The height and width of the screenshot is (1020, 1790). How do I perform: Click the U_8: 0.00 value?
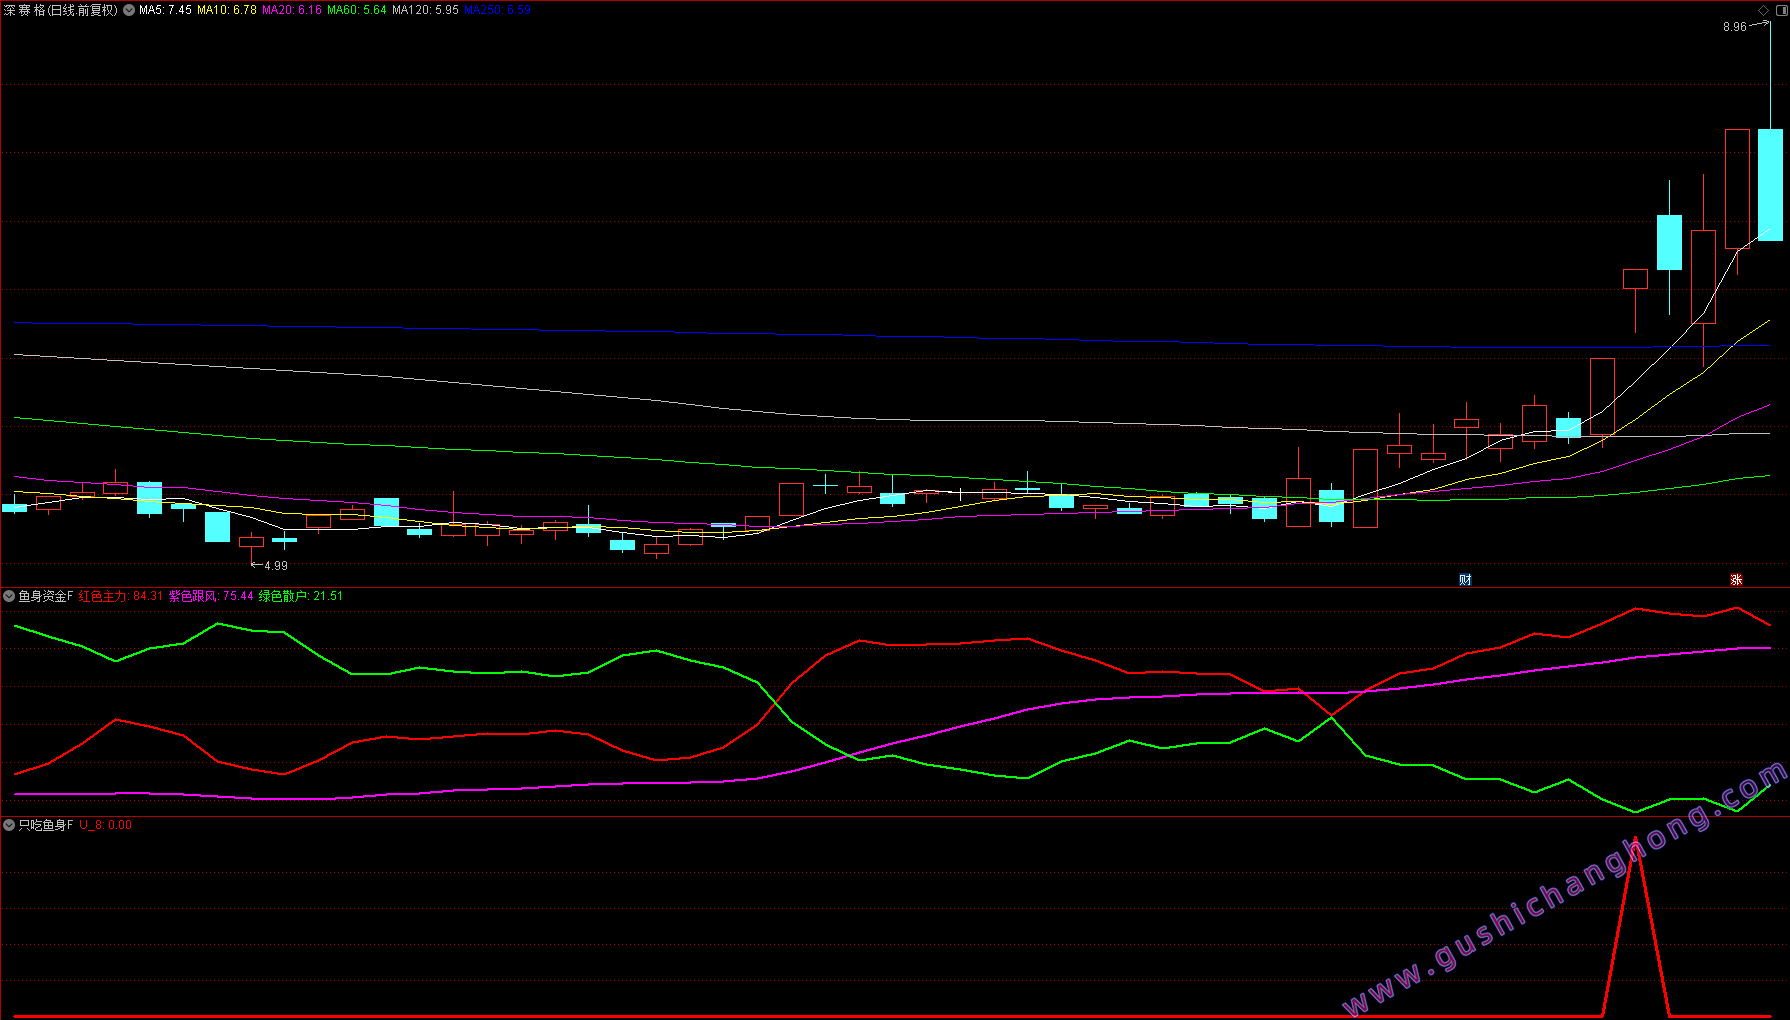click(x=106, y=825)
